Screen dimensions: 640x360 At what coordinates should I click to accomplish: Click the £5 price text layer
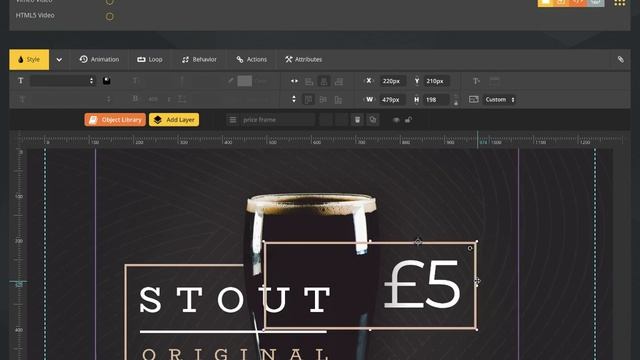coord(422,284)
